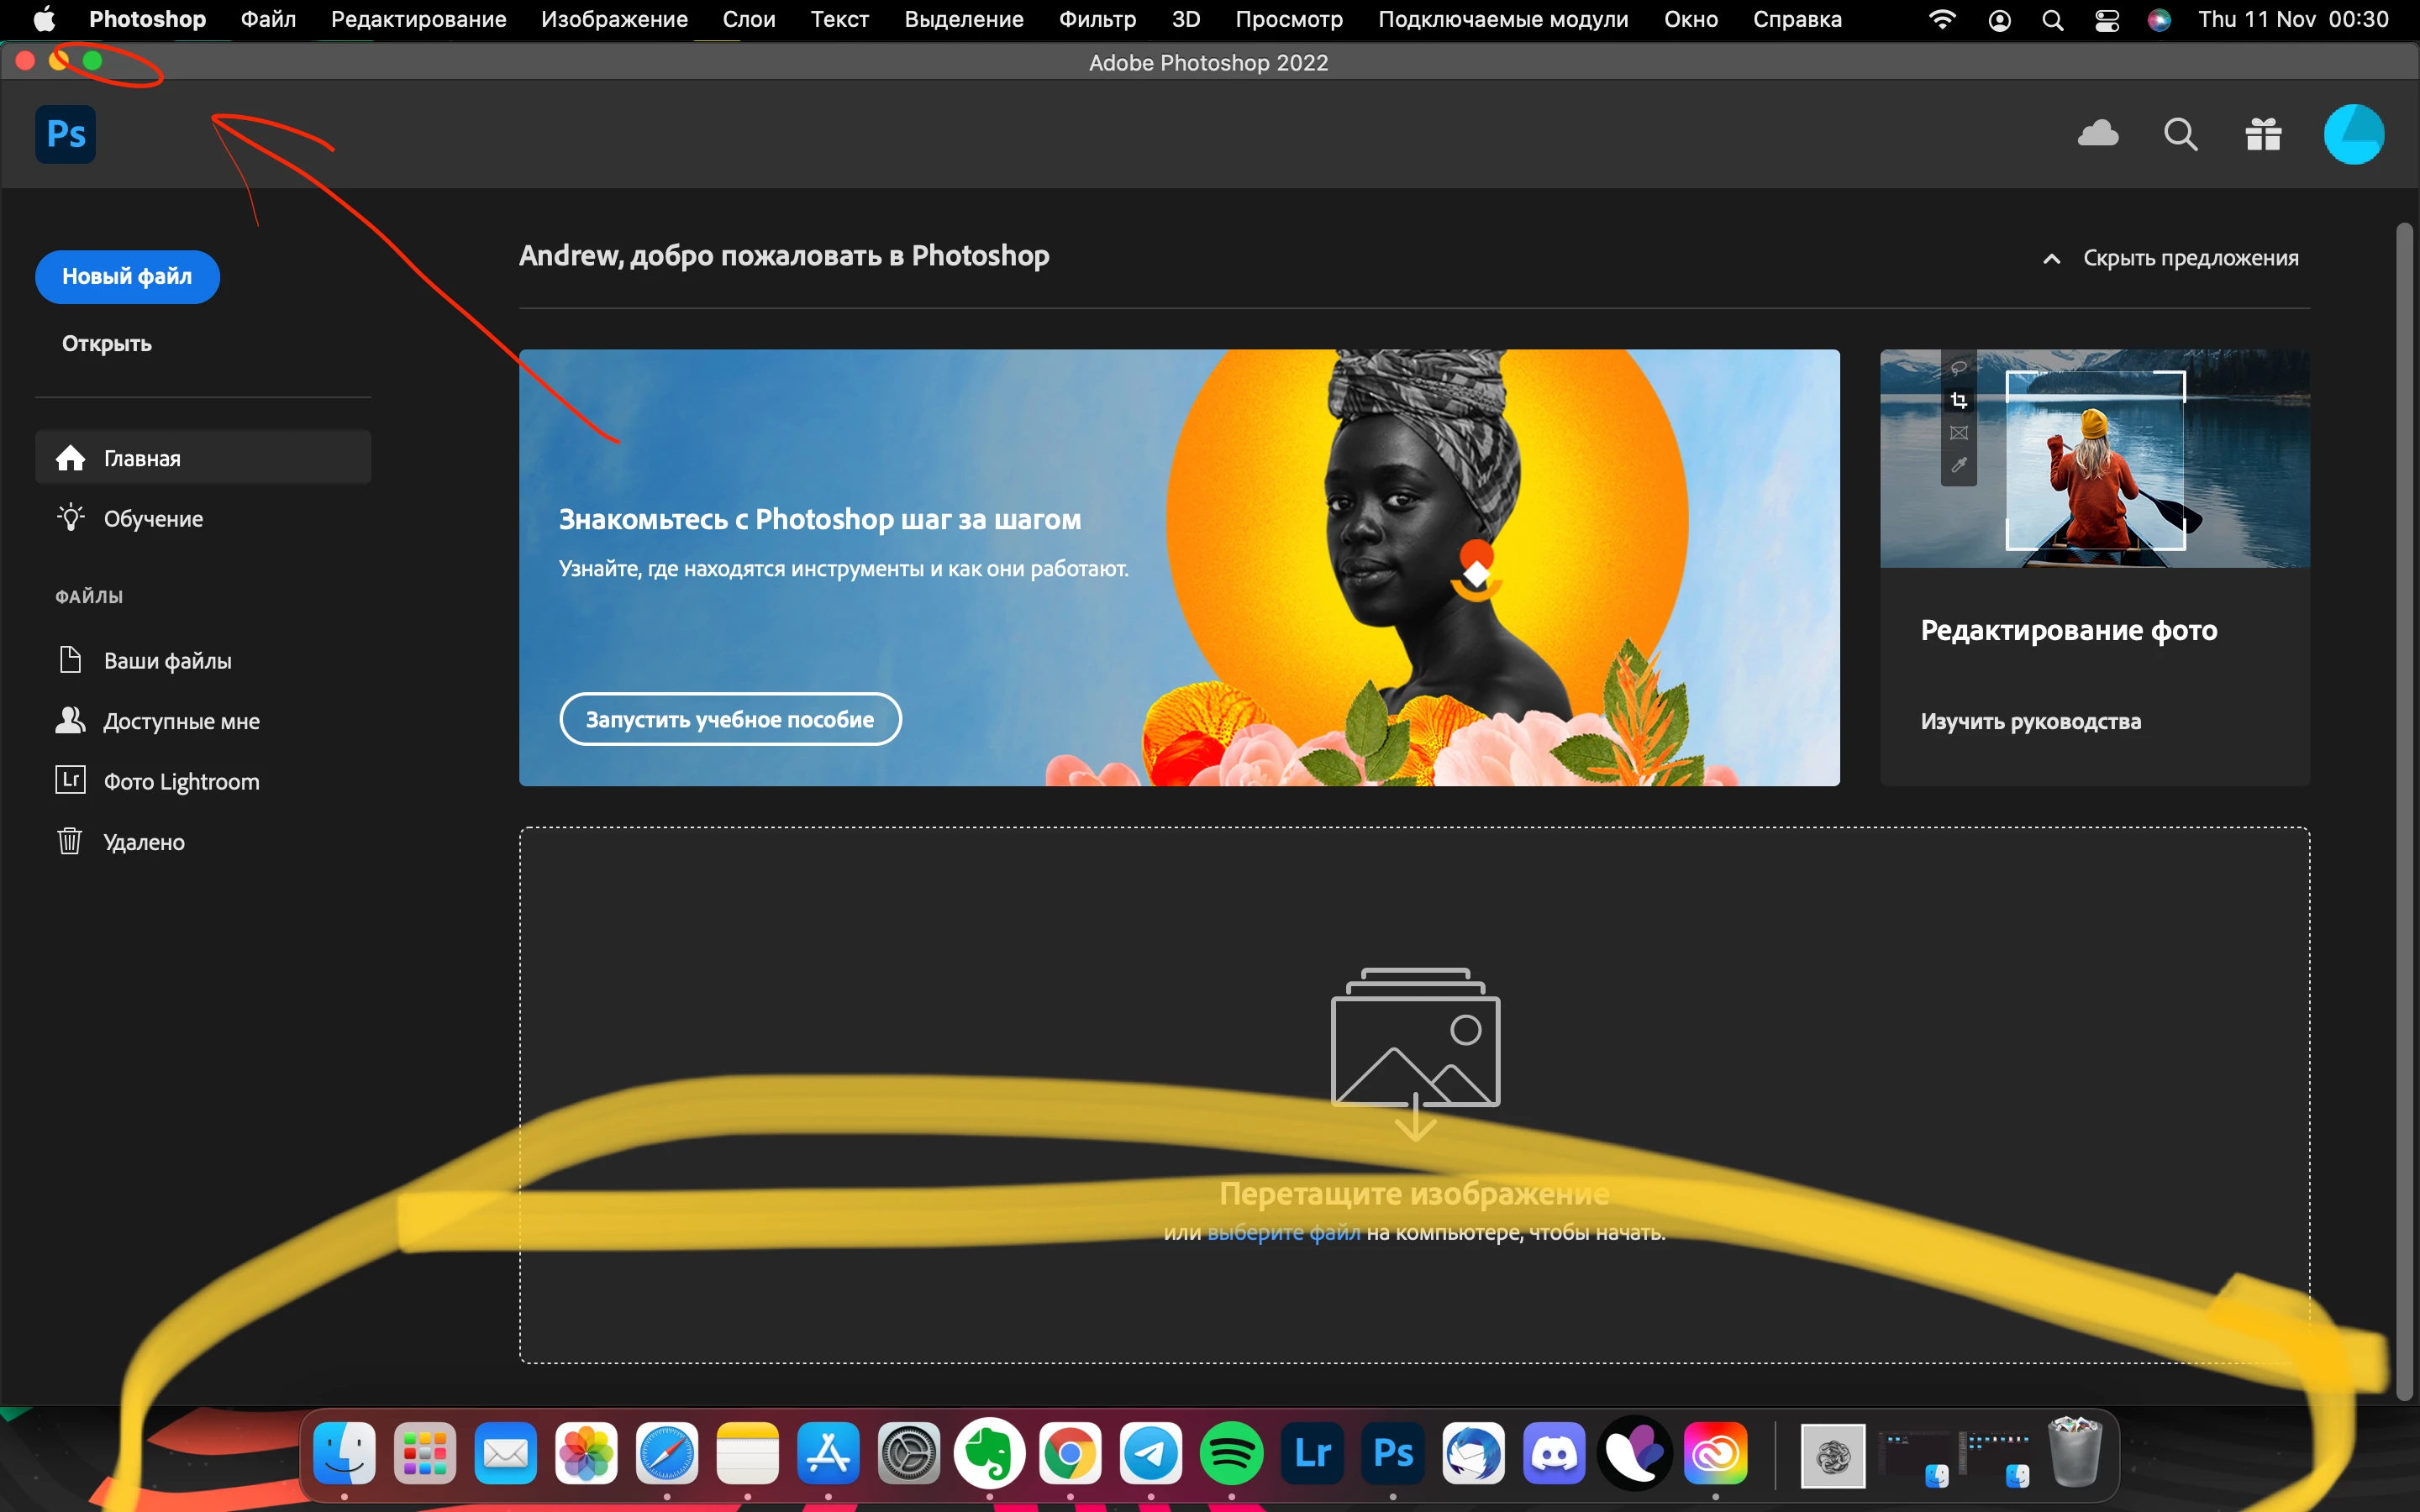
Task: Click the Новый файл button
Action: pyautogui.click(x=127, y=277)
